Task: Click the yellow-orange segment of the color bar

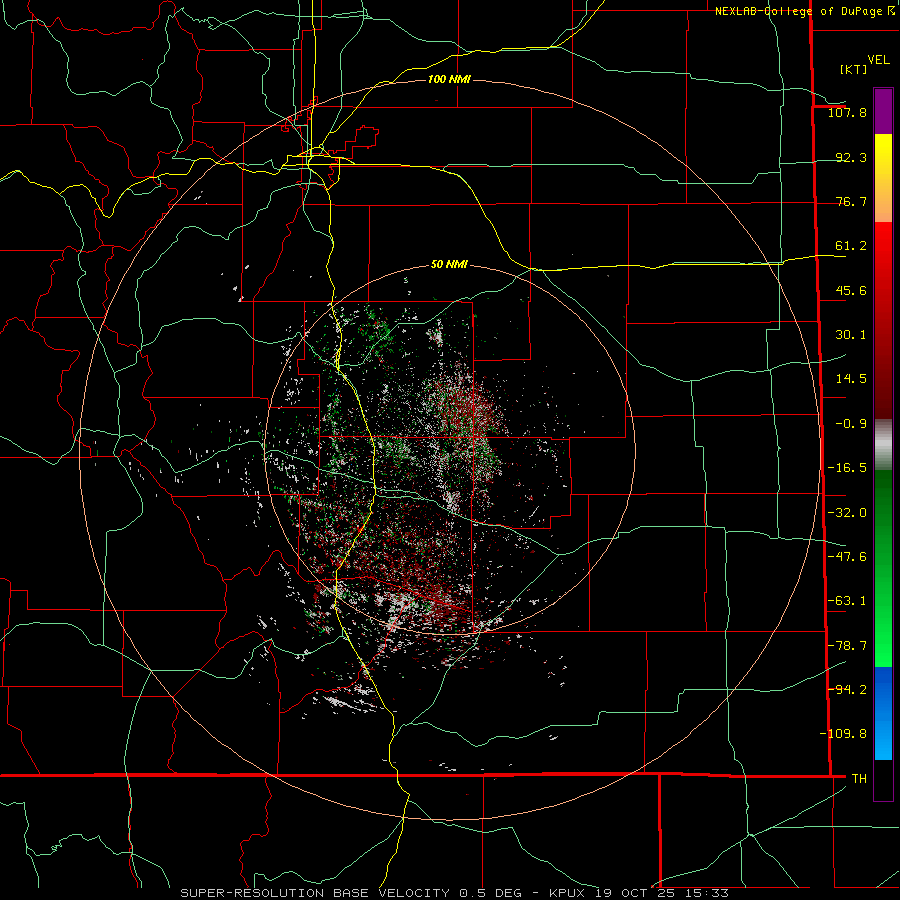Action: (x=883, y=178)
